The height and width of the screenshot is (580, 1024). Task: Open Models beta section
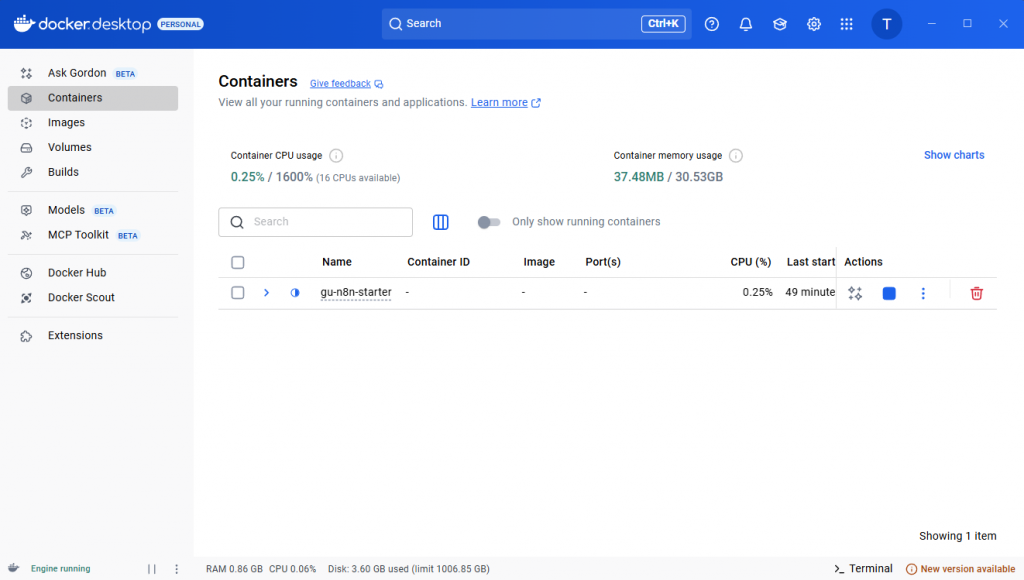(x=93, y=210)
